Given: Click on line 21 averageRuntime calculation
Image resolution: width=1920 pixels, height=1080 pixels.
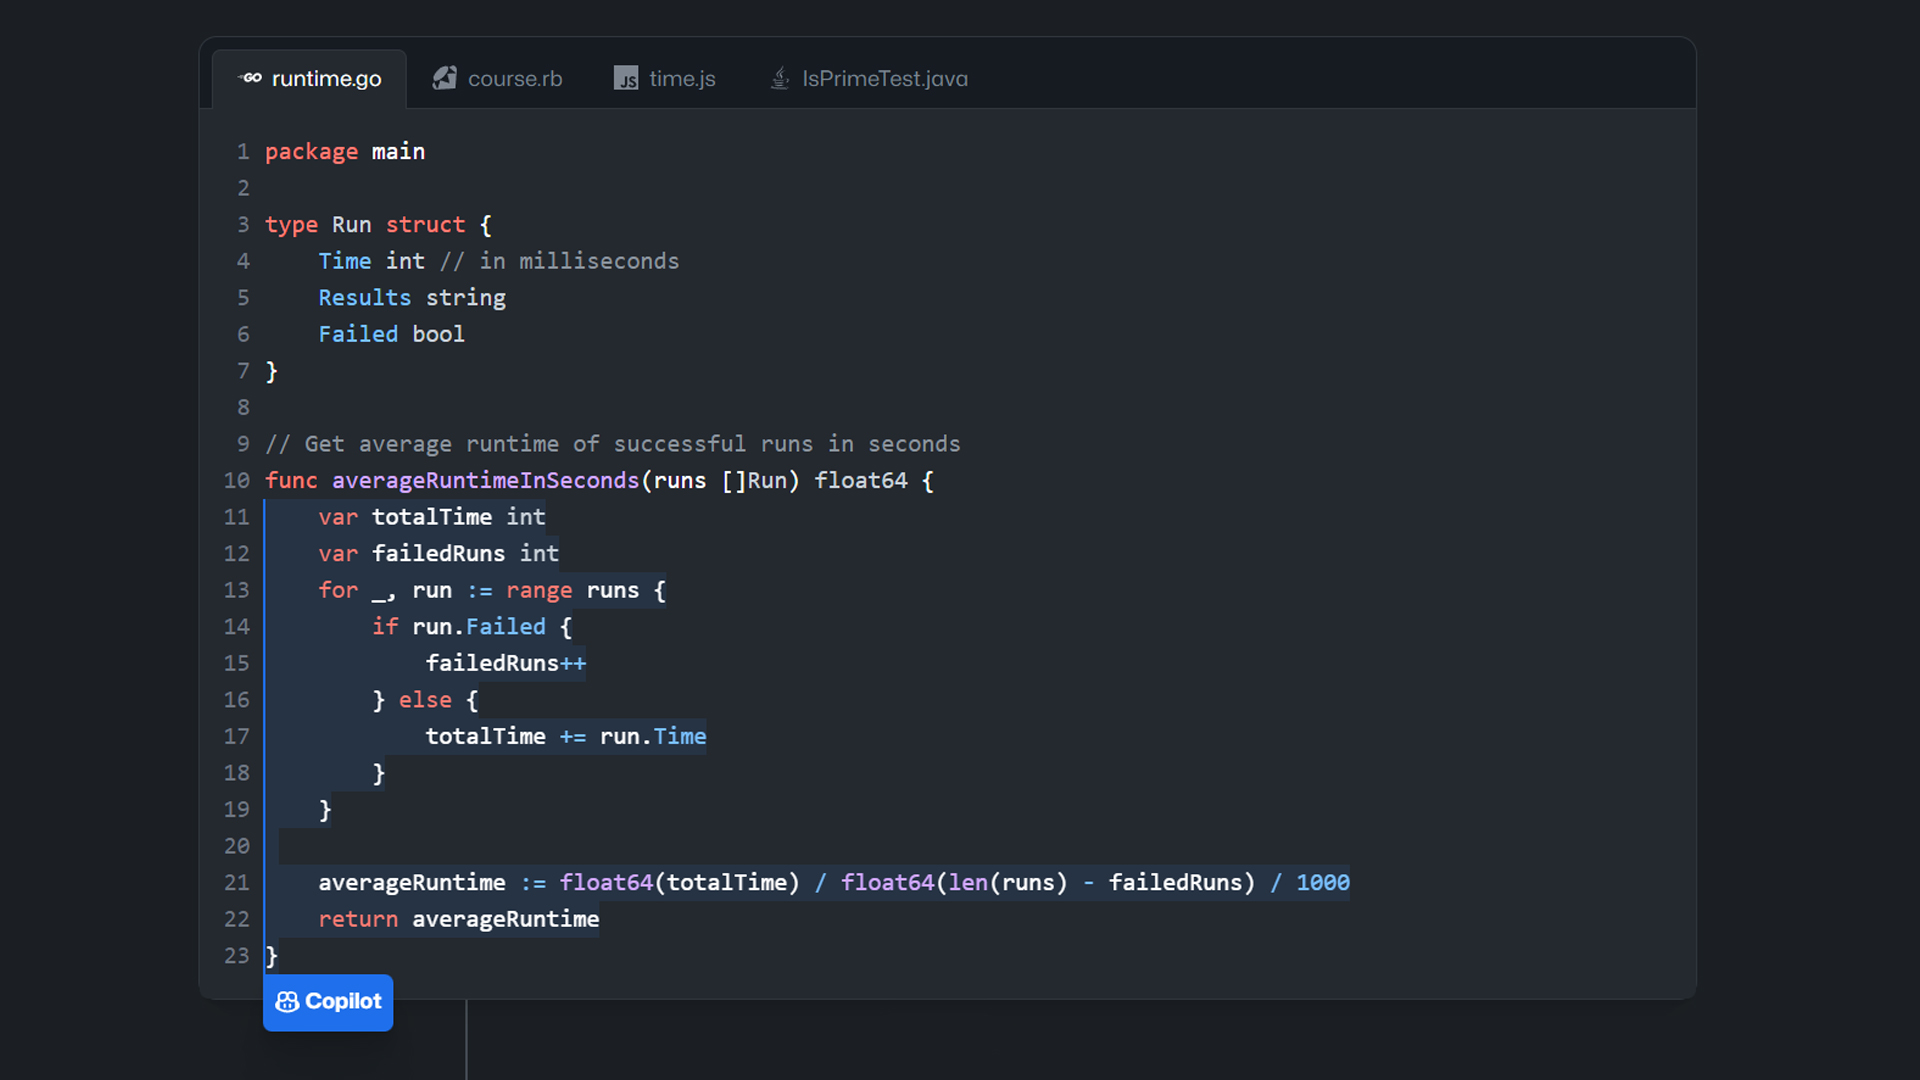Looking at the screenshot, I should [x=833, y=882].
